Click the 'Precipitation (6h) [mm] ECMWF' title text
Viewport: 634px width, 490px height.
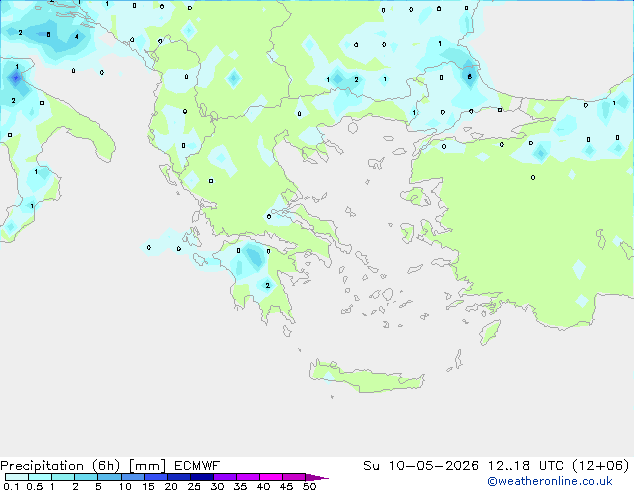click(x=110, y=466)
